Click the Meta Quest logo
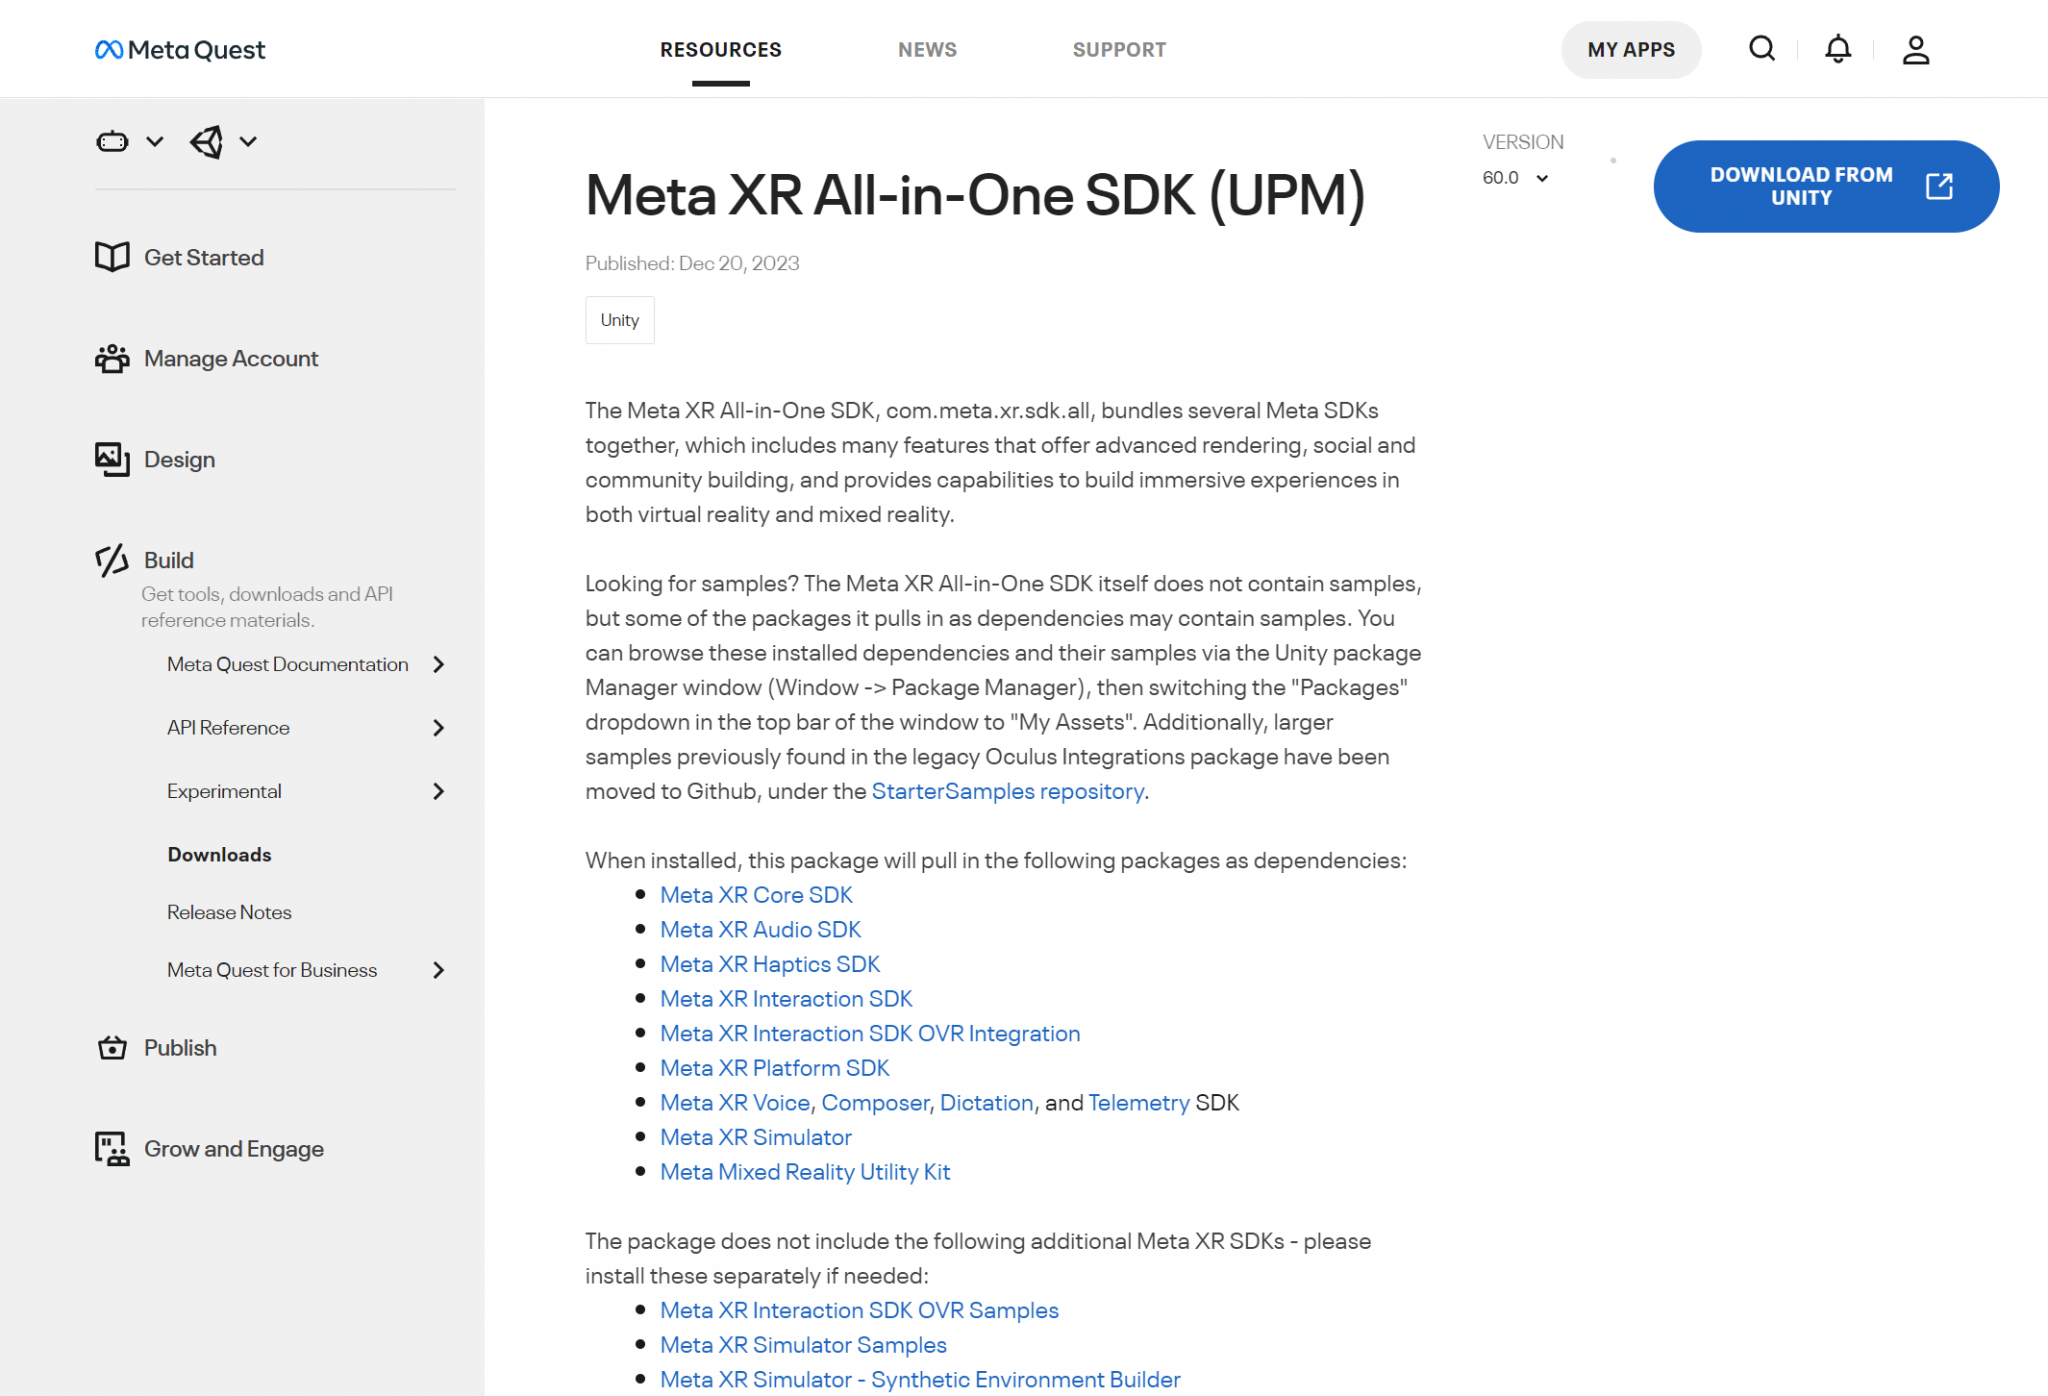 point(180,49)
